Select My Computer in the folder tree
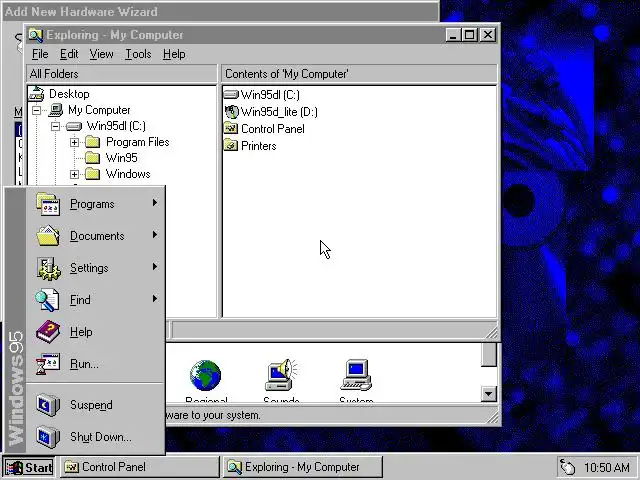This screenshot has height=480, width=640. tap(99, 110)
